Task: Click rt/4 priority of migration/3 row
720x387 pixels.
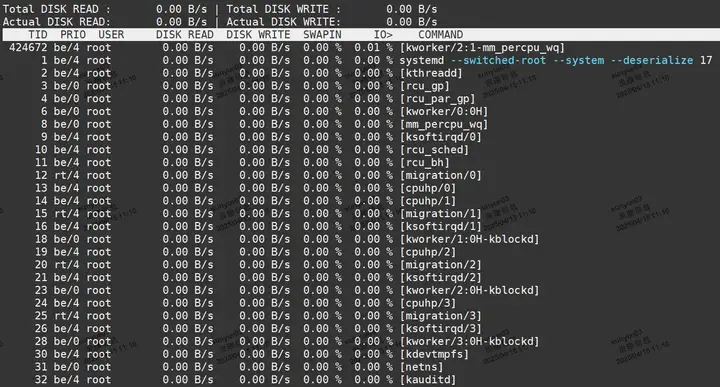Action: click(67, 316)
